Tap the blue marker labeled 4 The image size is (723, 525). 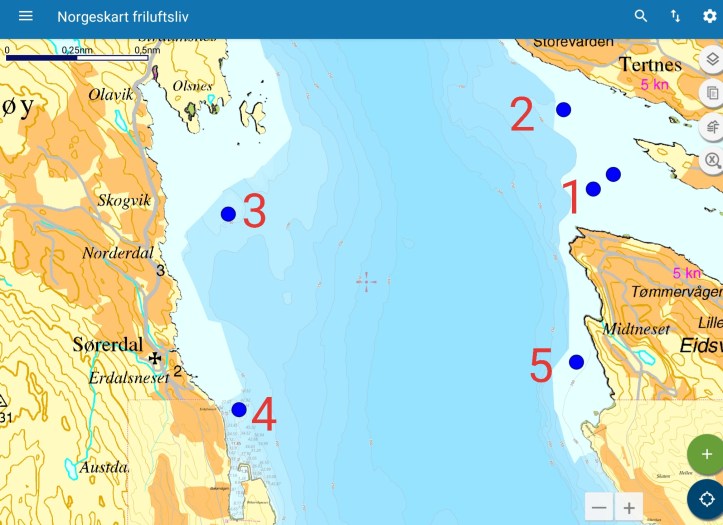238,409
